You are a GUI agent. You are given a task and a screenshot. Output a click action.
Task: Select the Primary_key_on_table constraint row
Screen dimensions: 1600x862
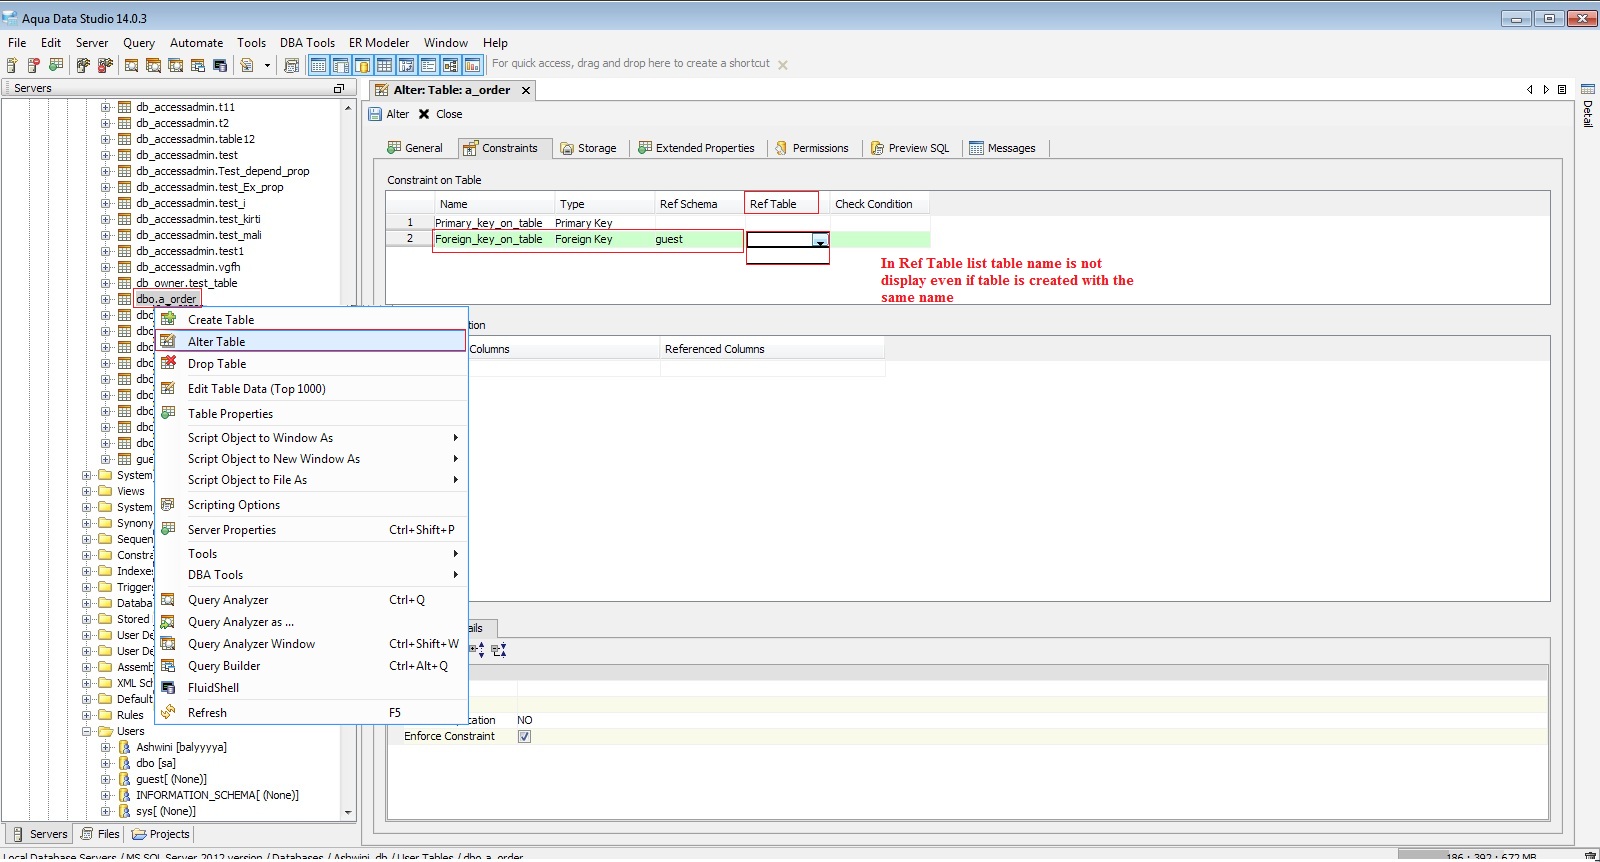pos(658,223)
